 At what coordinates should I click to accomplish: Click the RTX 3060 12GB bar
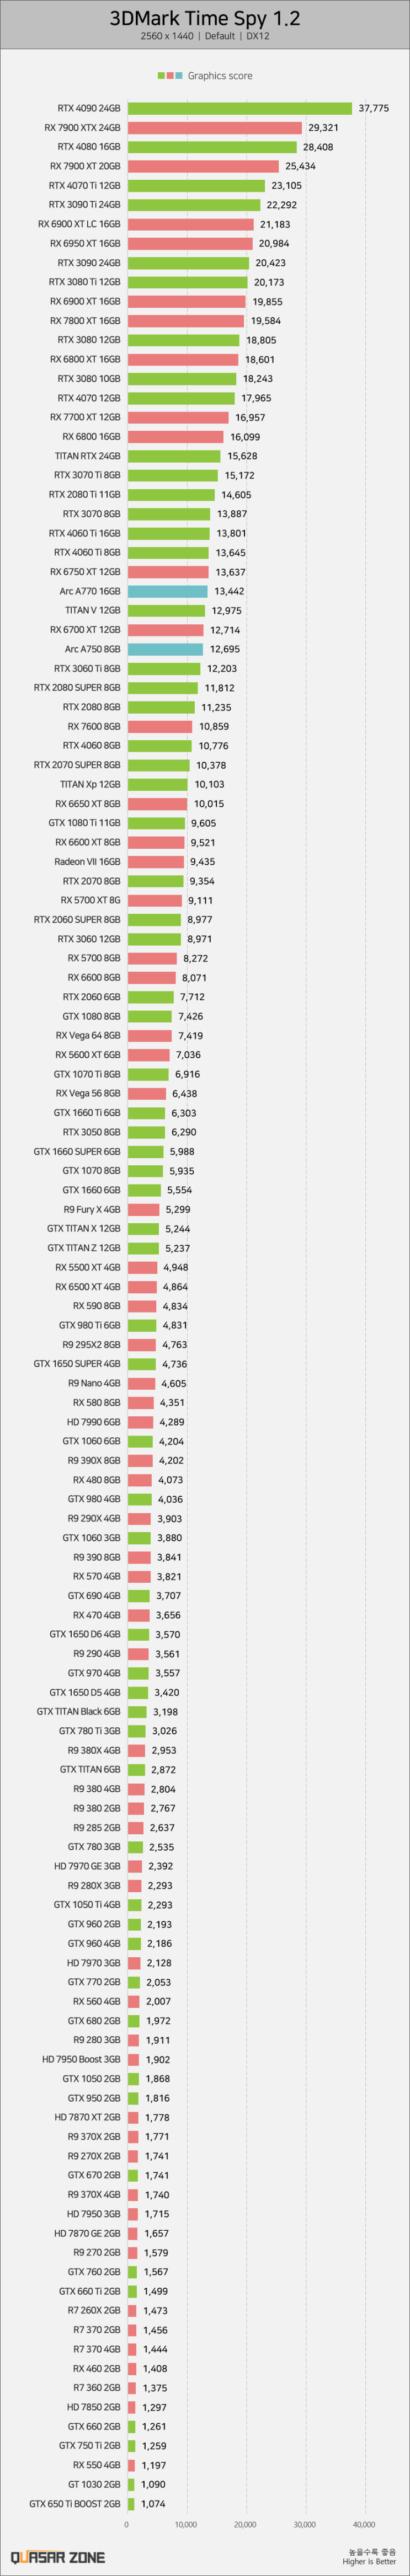(x=154, y=939)
